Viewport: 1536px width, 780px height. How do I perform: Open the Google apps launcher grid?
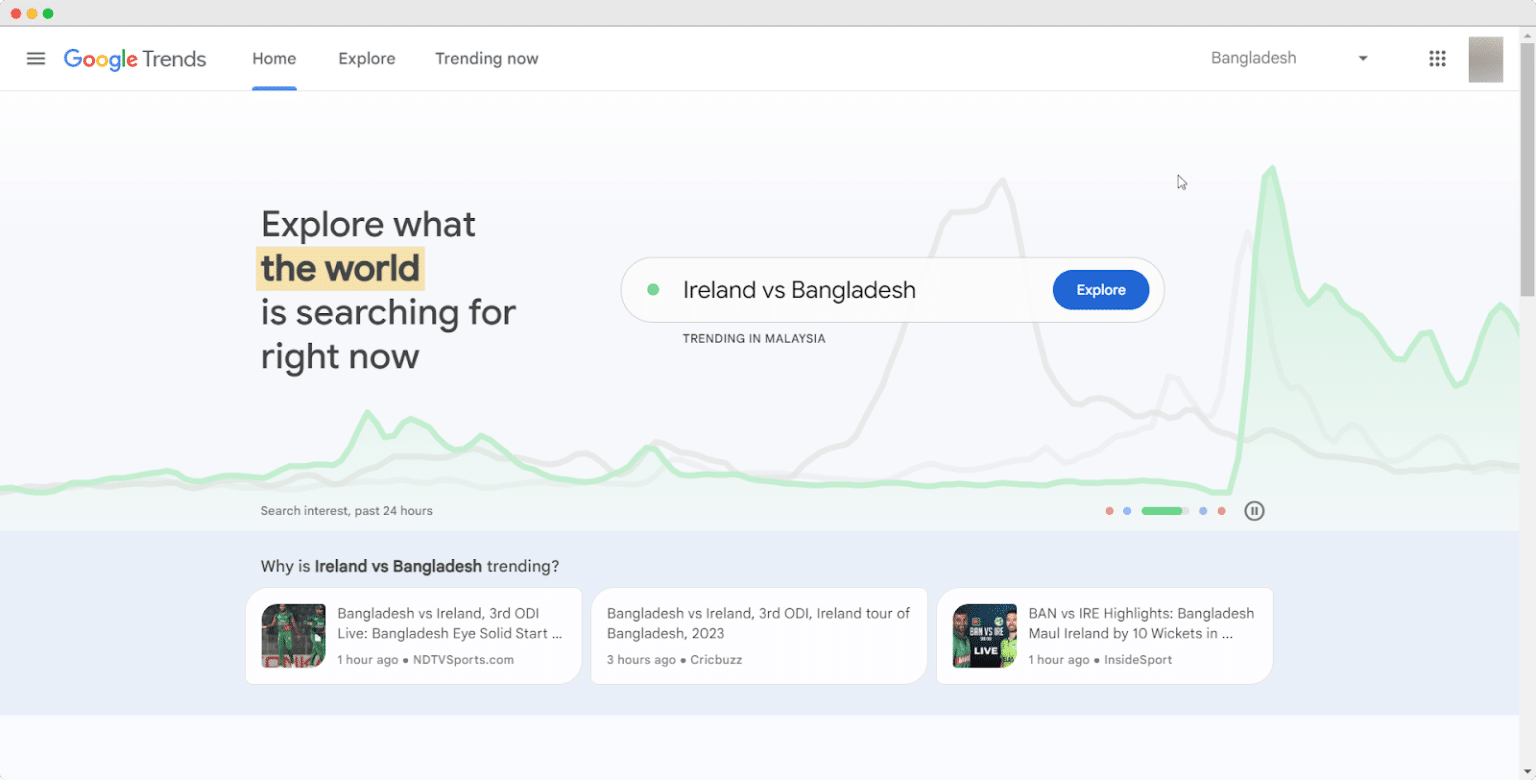pos(1437,58)
